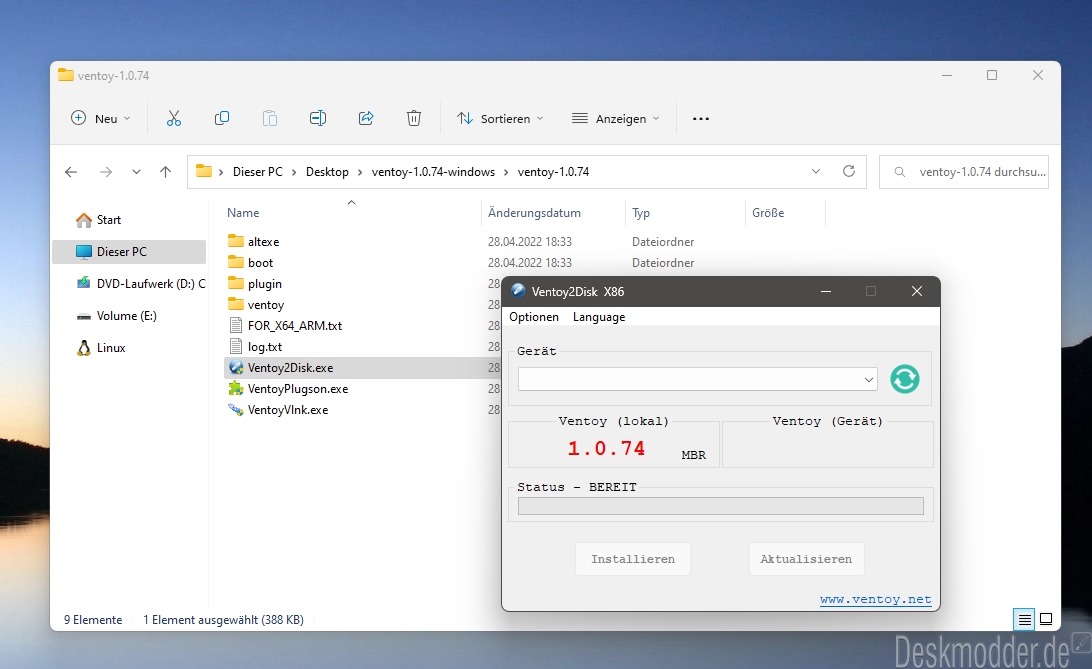Select FOR_X64_ARM.txt document icon
This screenshot has width=1092, height=669.
[x=236, y=325]
